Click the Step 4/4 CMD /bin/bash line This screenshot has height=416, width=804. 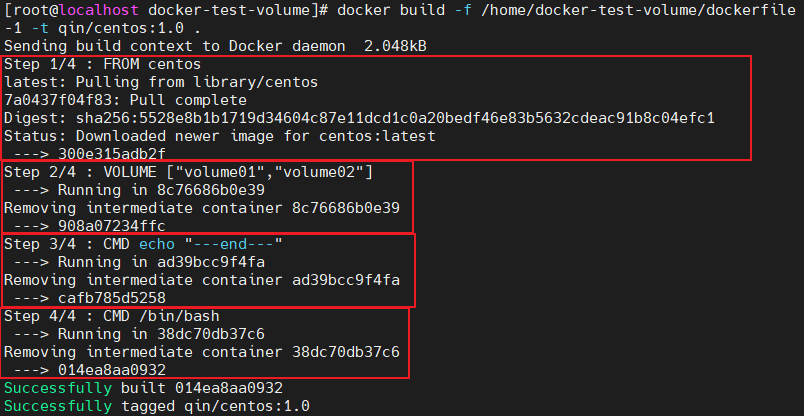pos(110,316)
